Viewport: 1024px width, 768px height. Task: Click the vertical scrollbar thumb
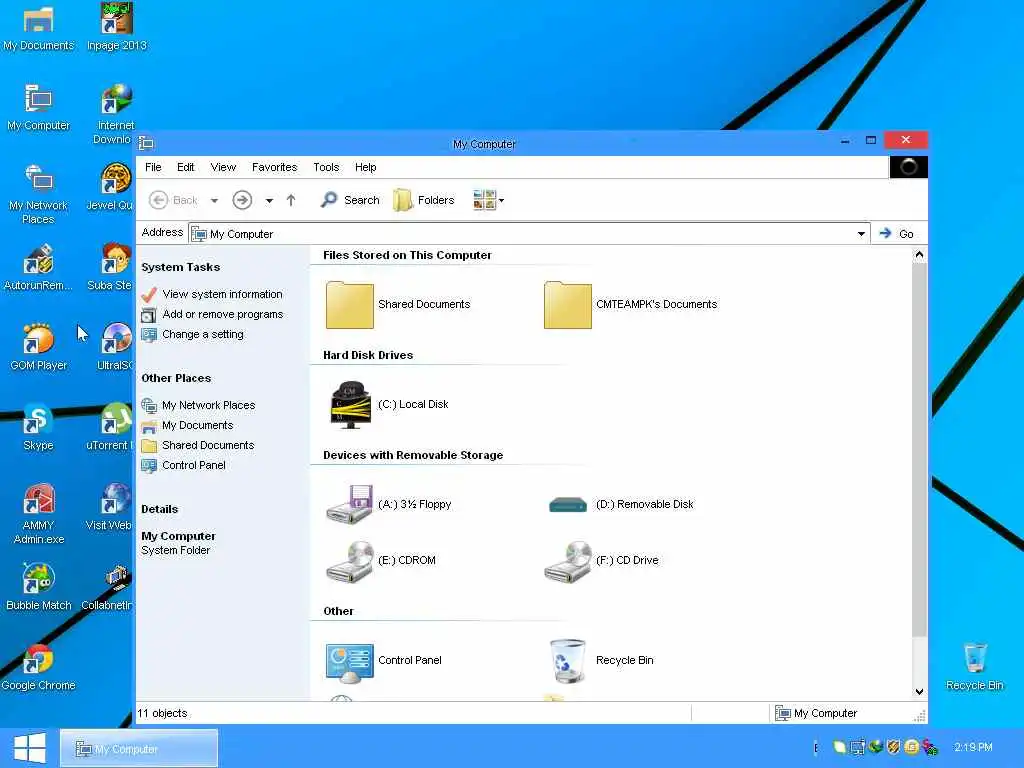click(920, 451)
